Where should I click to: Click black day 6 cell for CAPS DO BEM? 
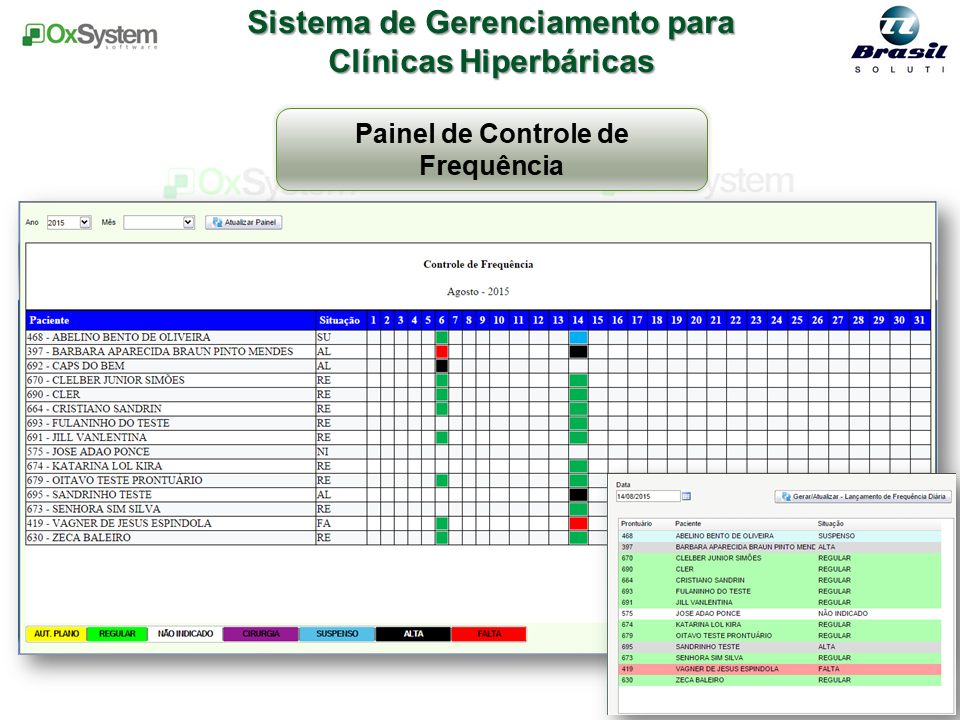coord(441,366)
